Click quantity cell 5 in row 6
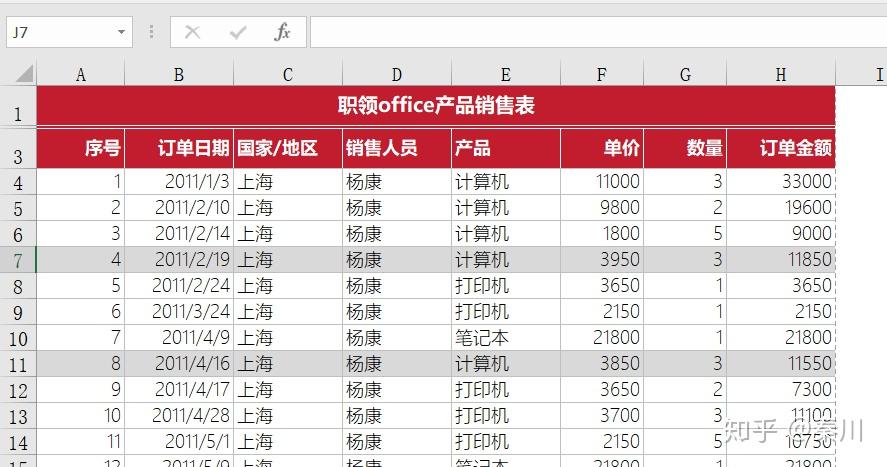The image size is (887, 467). (685, 234)
